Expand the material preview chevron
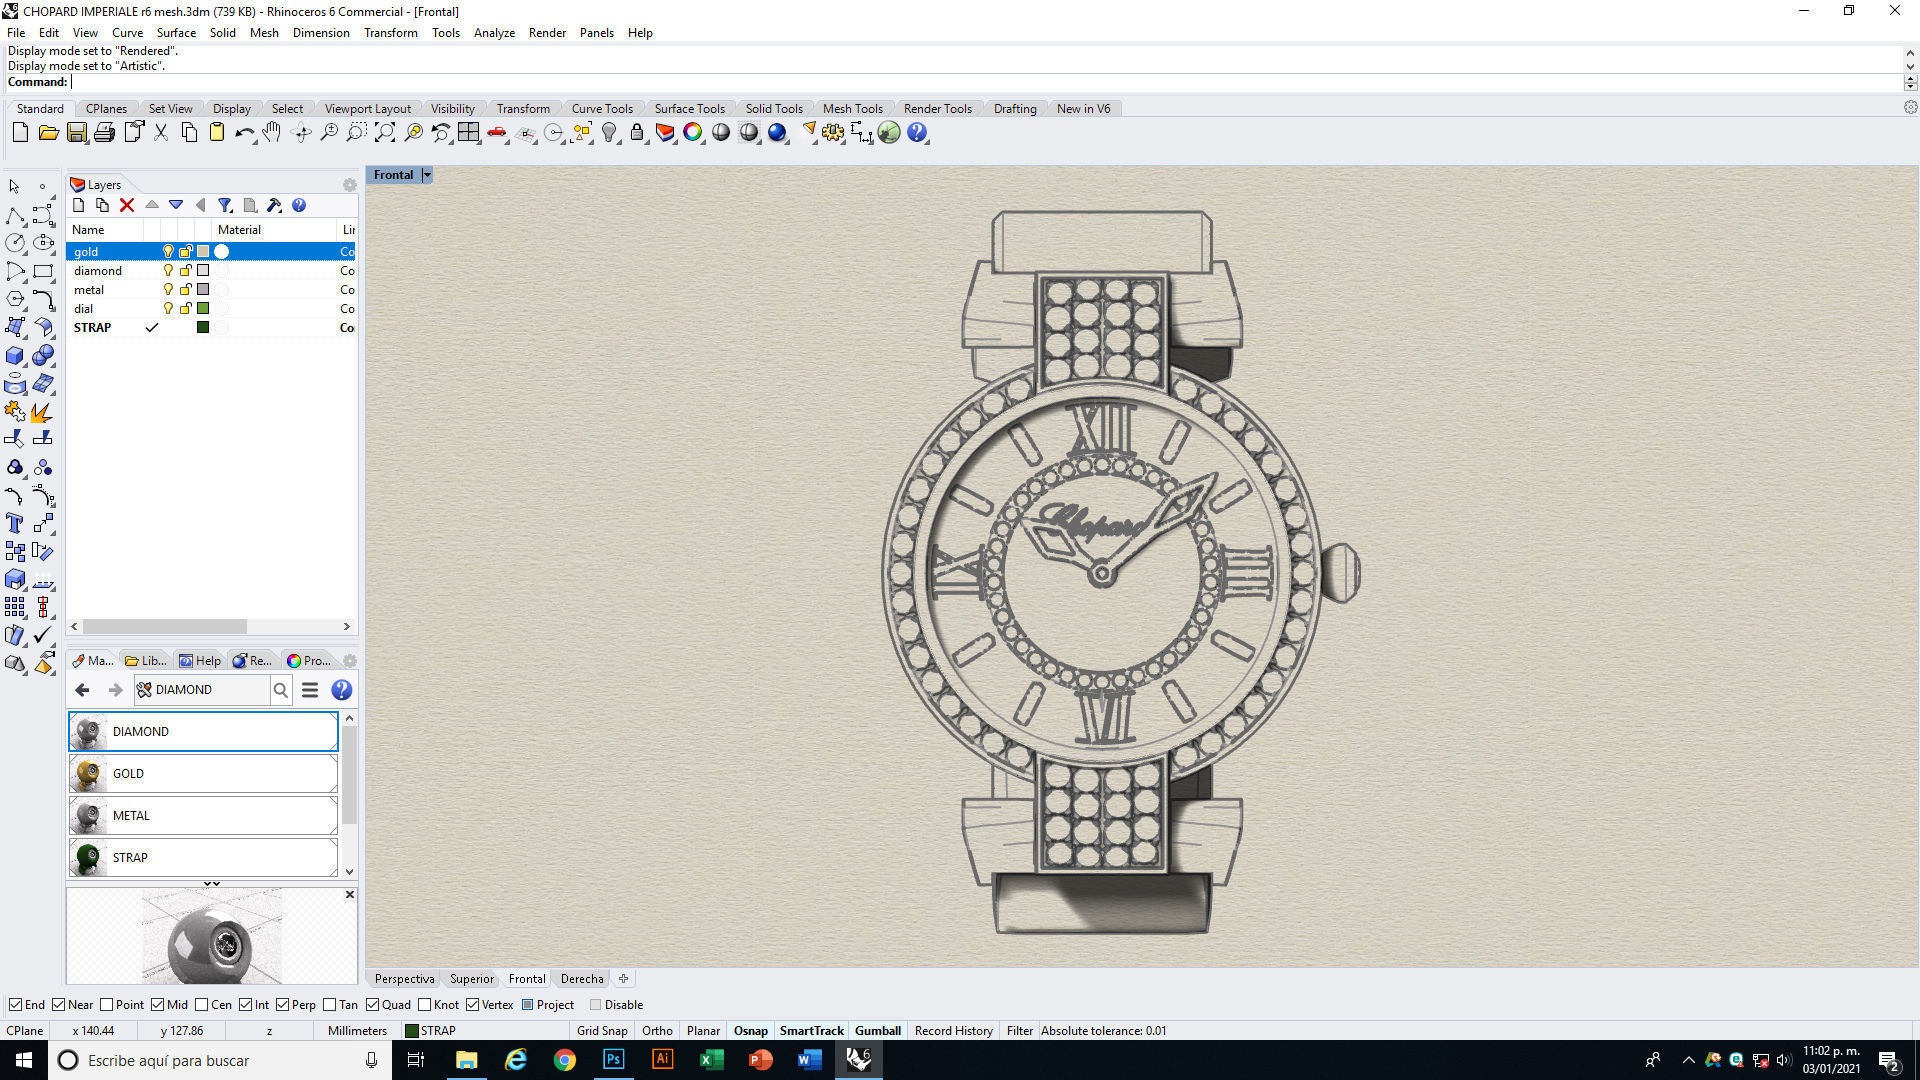 coord(212,884)
